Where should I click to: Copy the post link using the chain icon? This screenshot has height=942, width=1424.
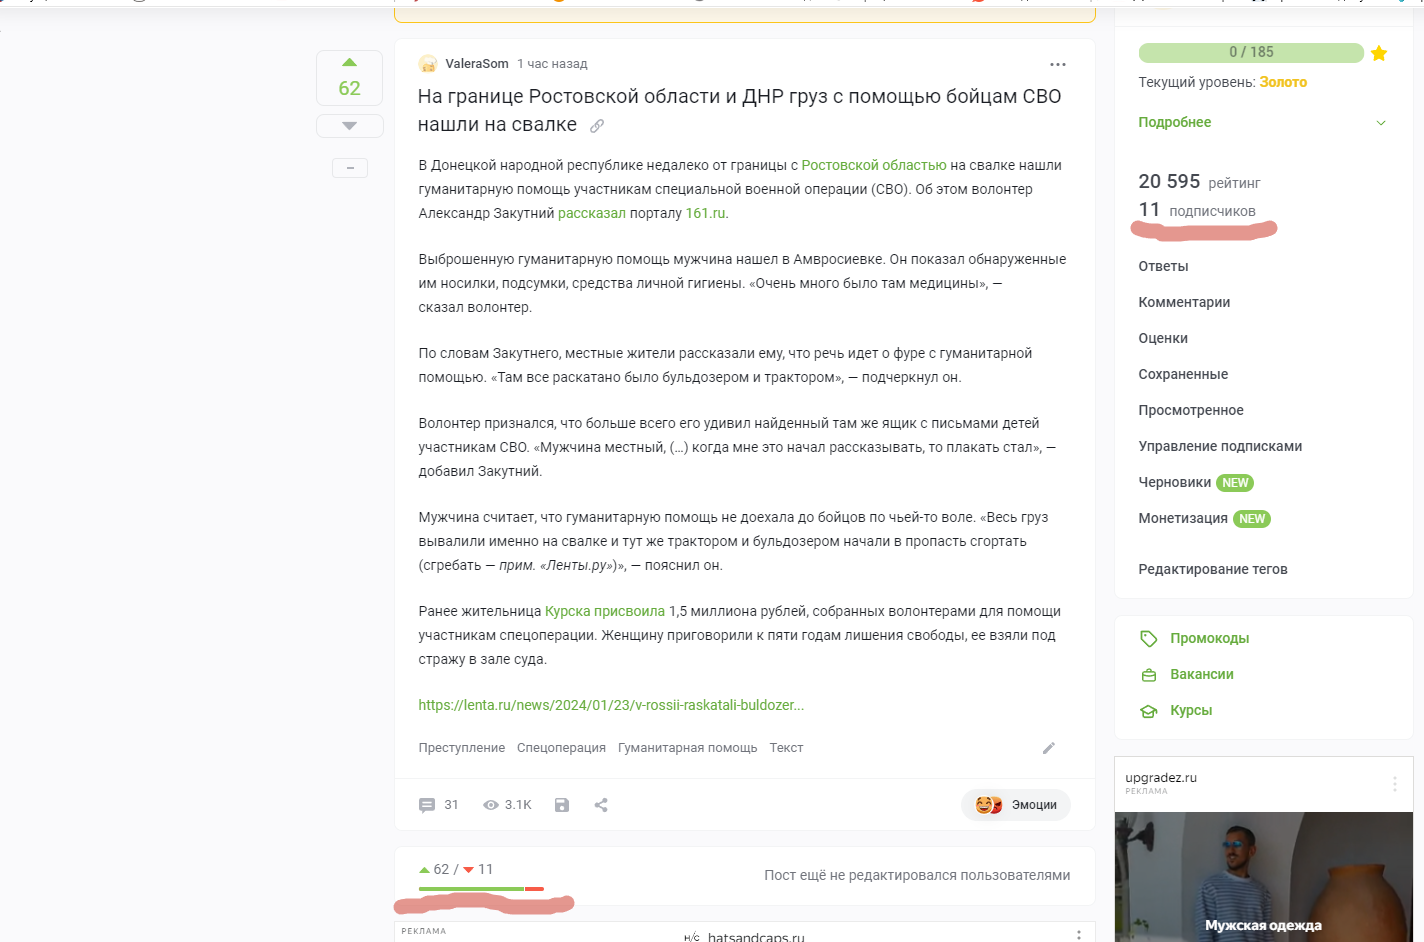pyautogui.click(x=597, y=126)
